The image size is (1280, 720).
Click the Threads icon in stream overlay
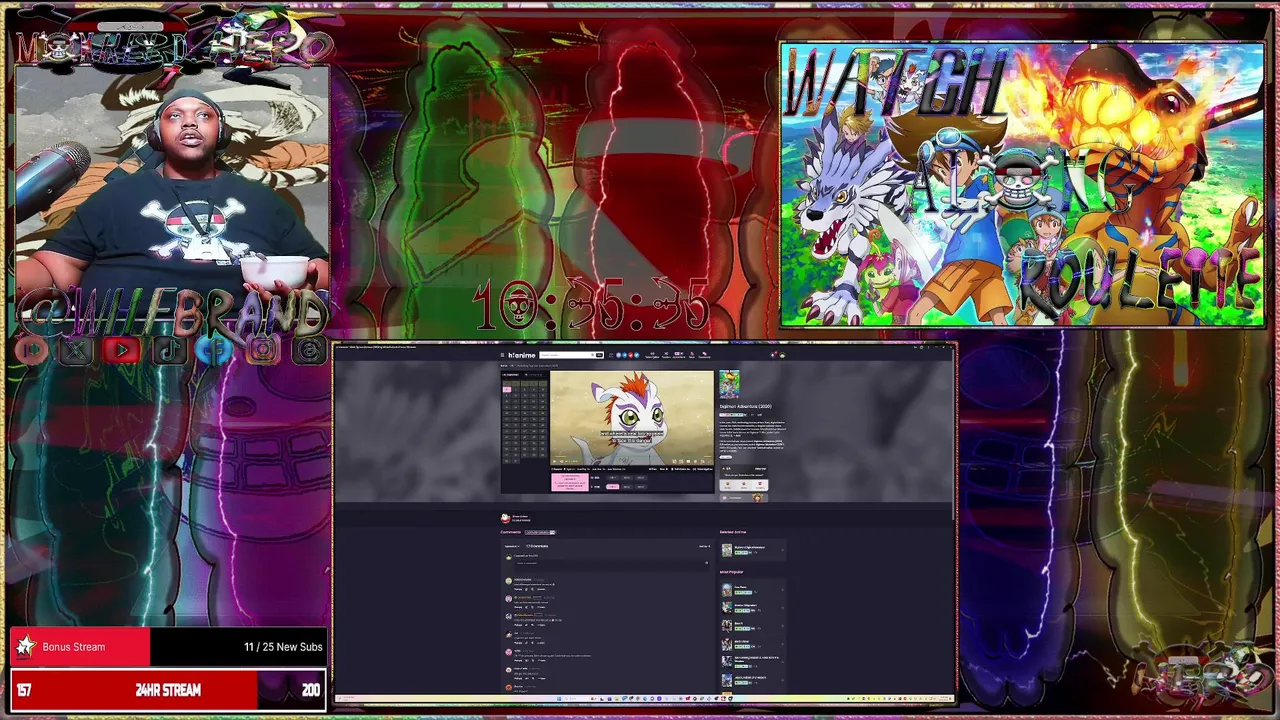pos(308,350)
